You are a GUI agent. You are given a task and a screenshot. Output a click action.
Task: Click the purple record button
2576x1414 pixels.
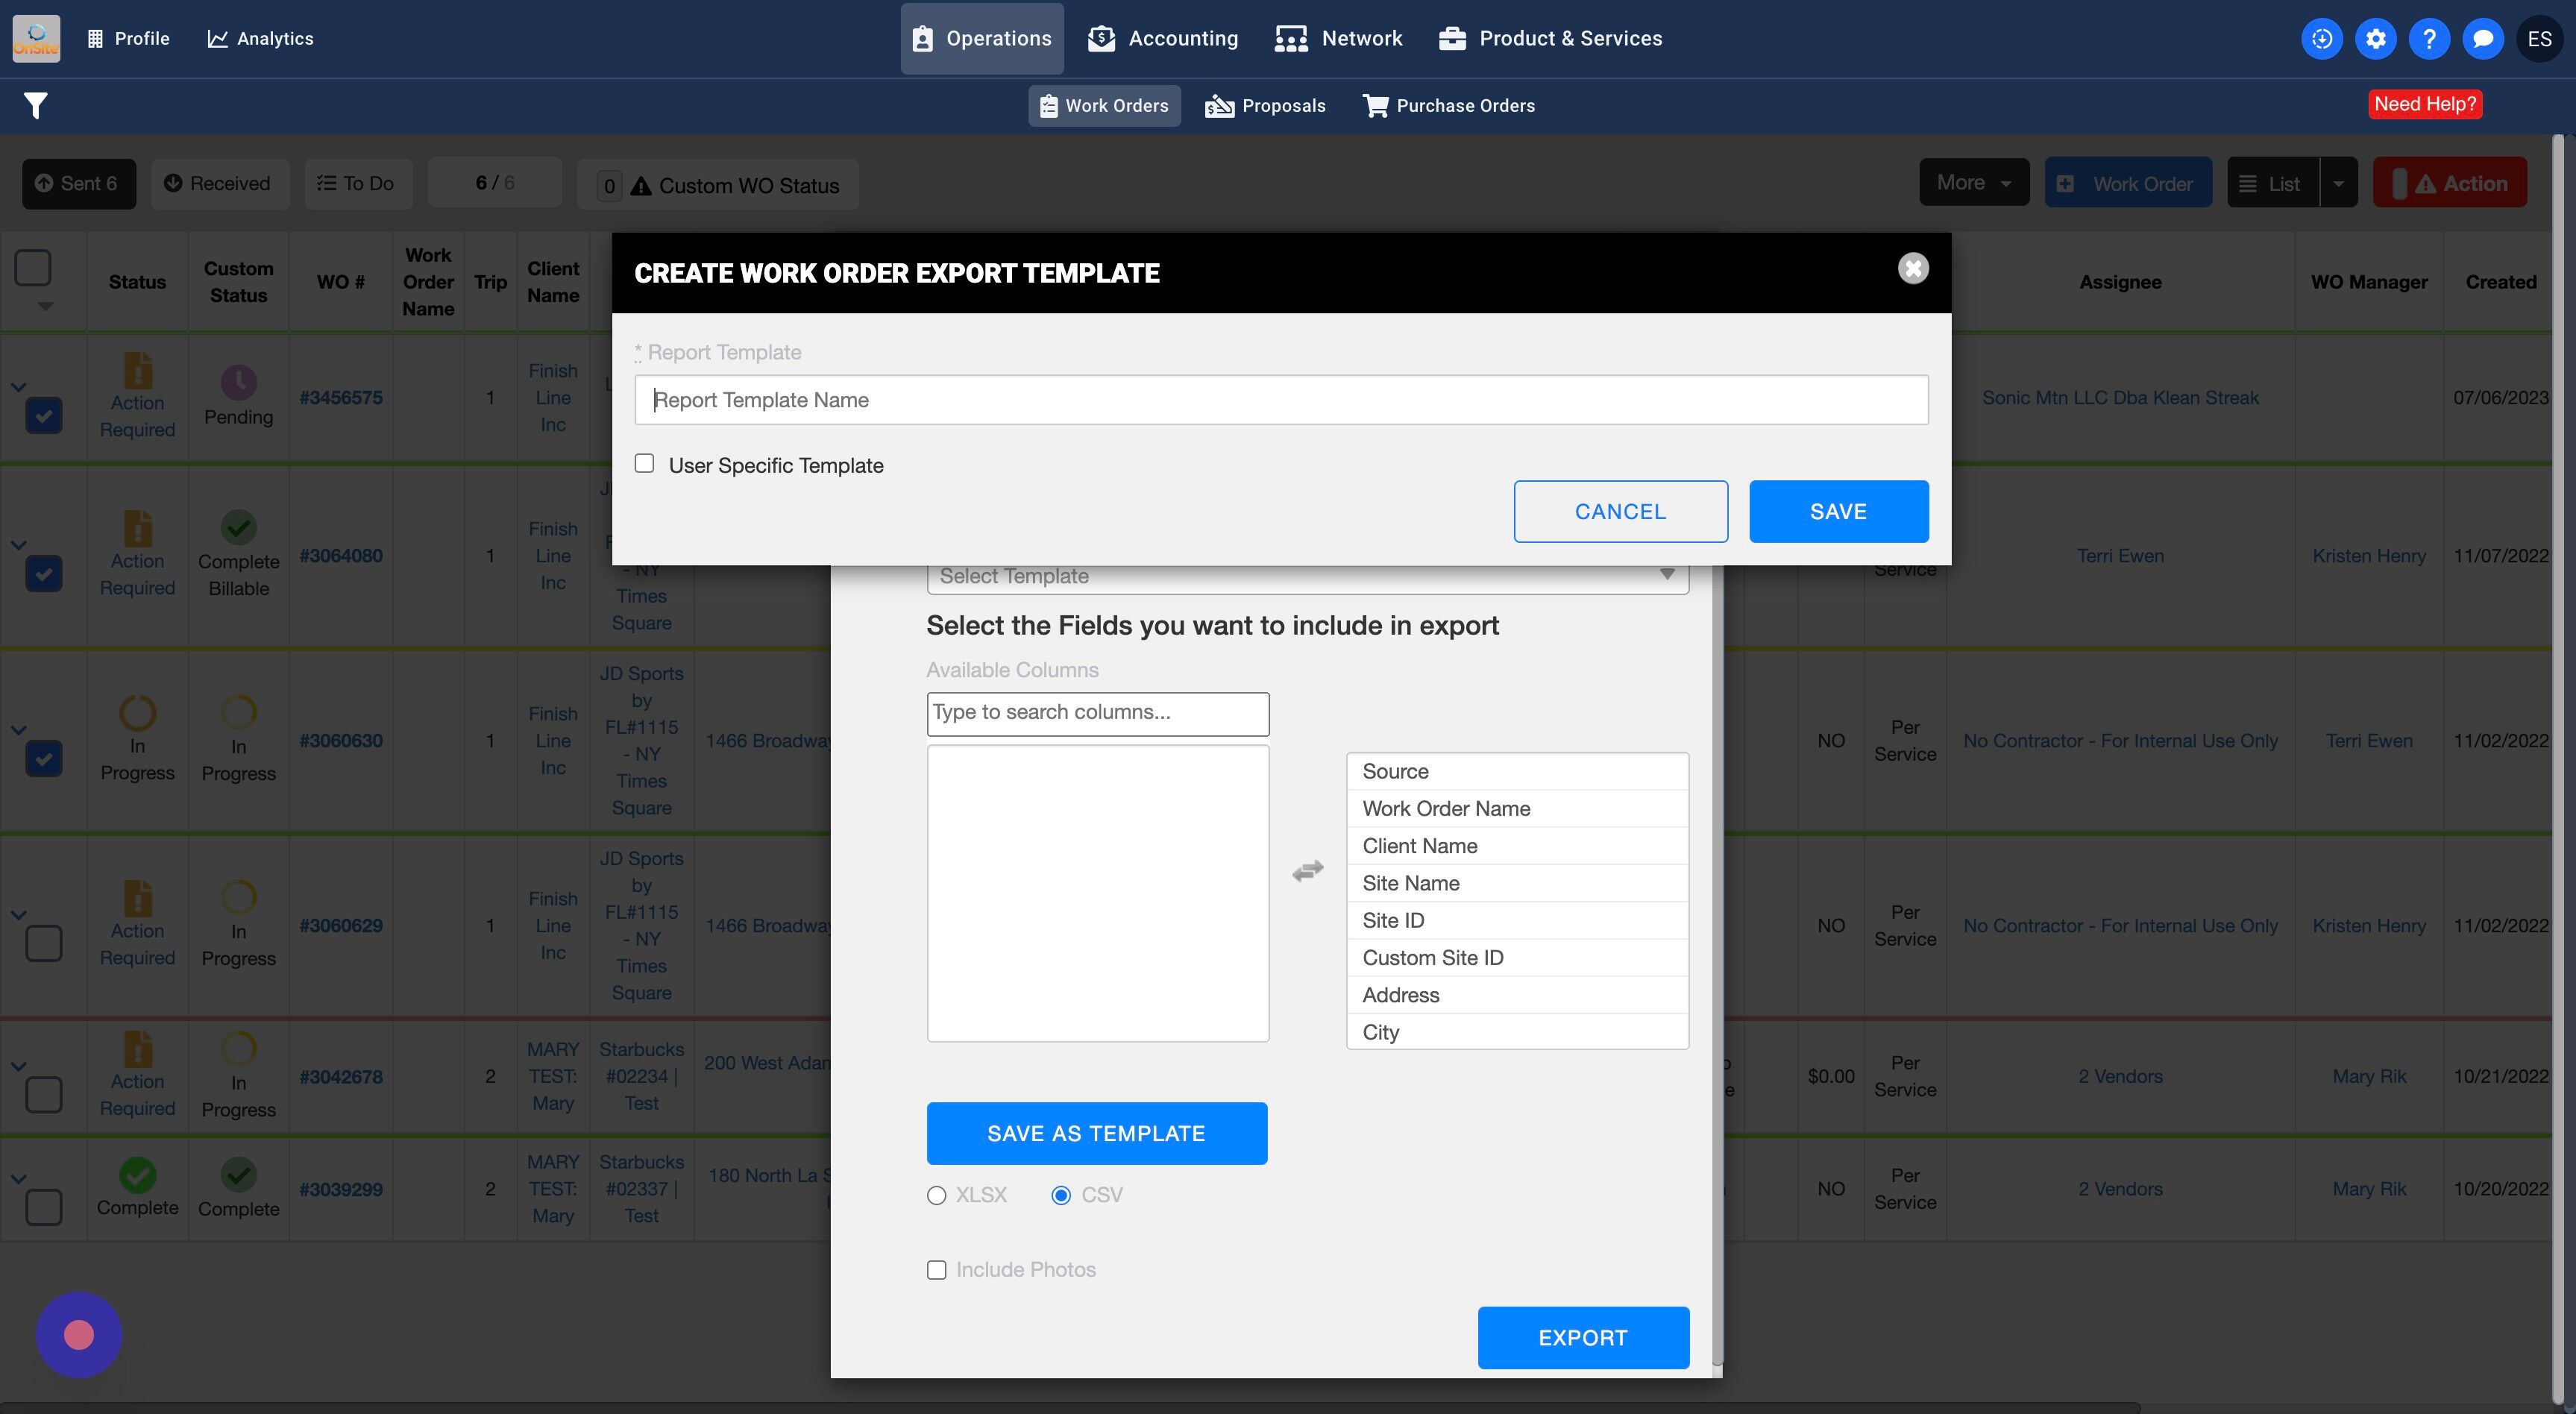click(x=79, y=1334)
